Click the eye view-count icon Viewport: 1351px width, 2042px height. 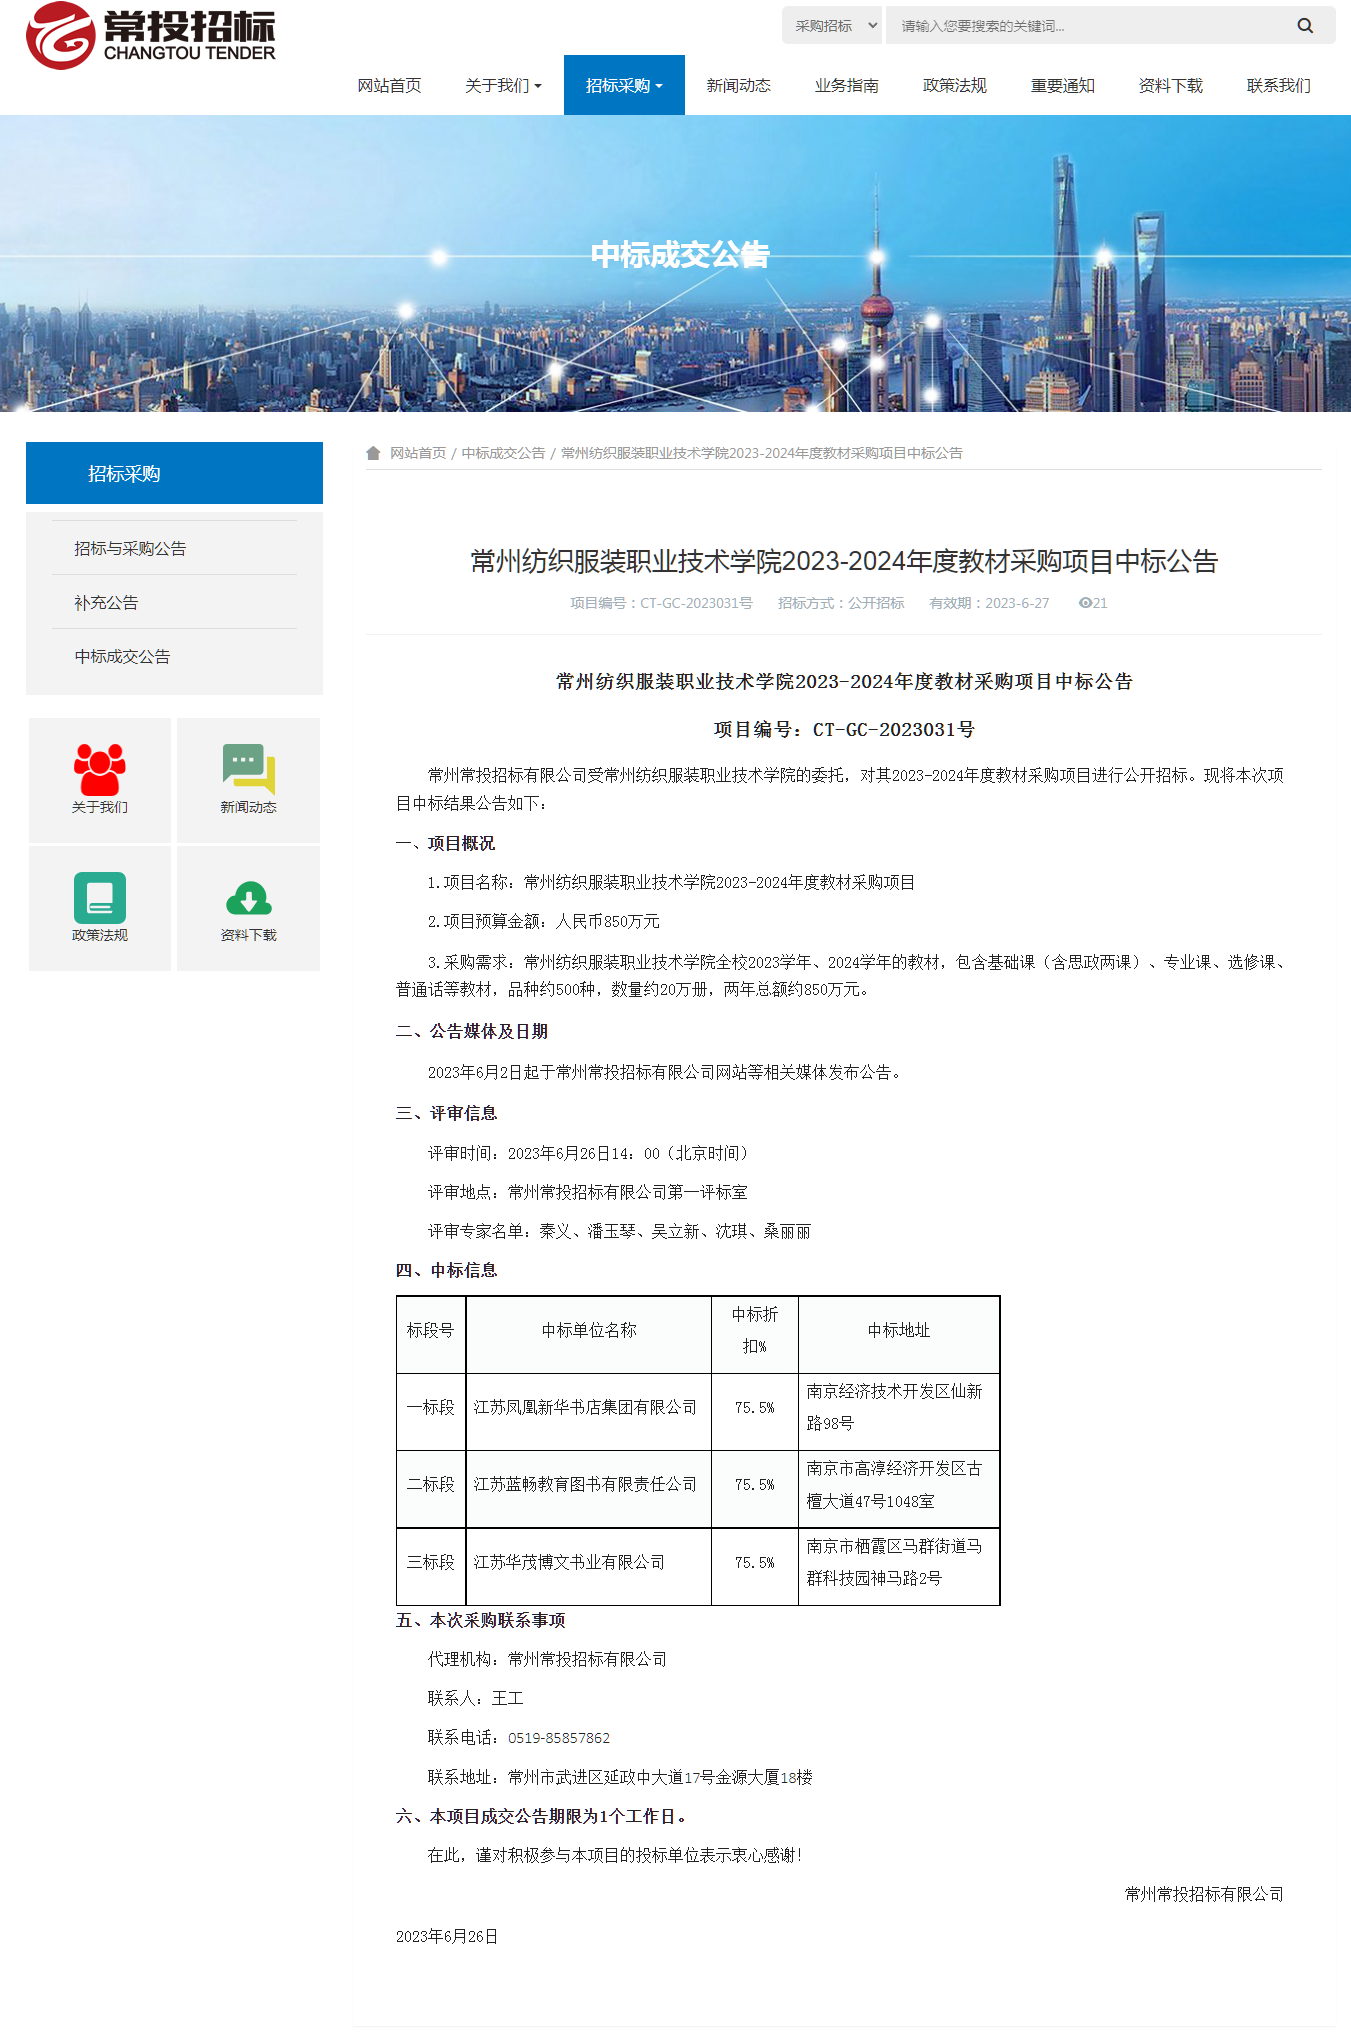tap(1085, 603)
